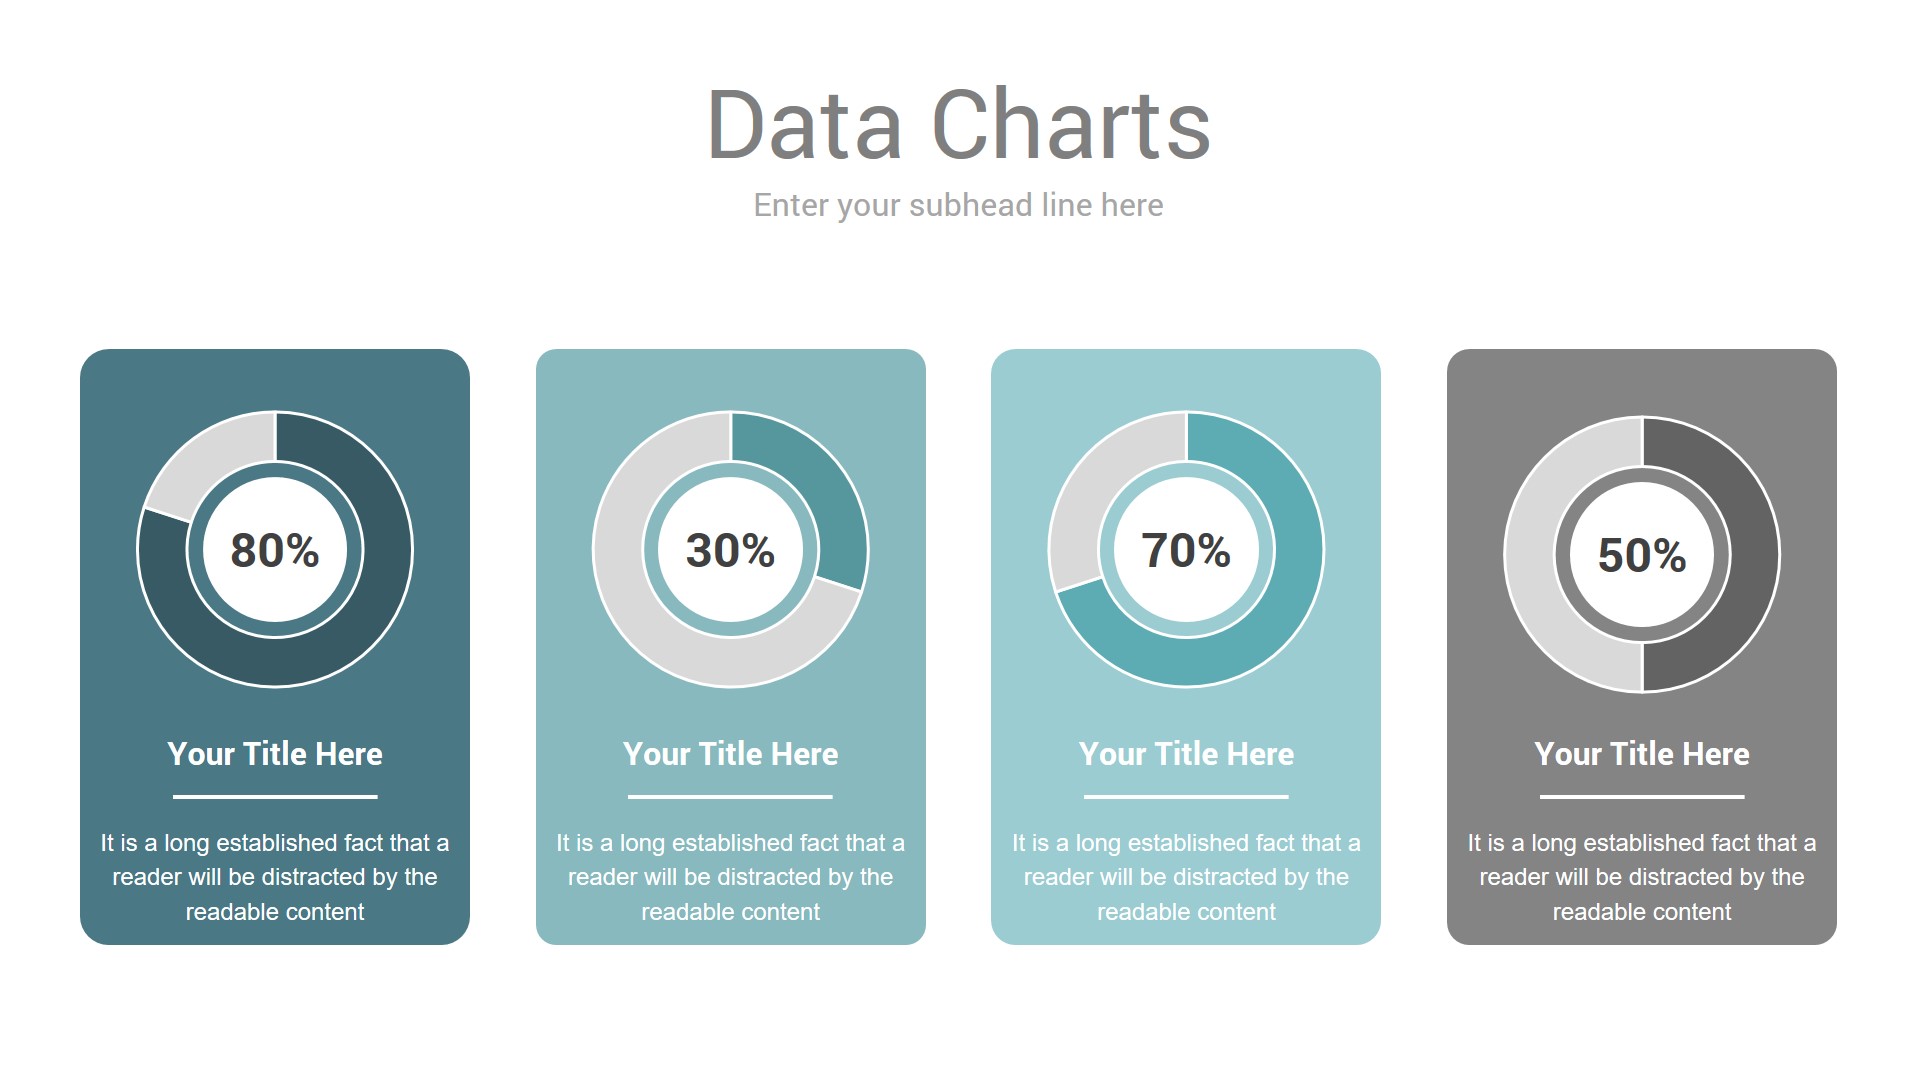Click the description paragraph in the 70% card
The image size is (1920, 1080).
tap(1186, 877)
